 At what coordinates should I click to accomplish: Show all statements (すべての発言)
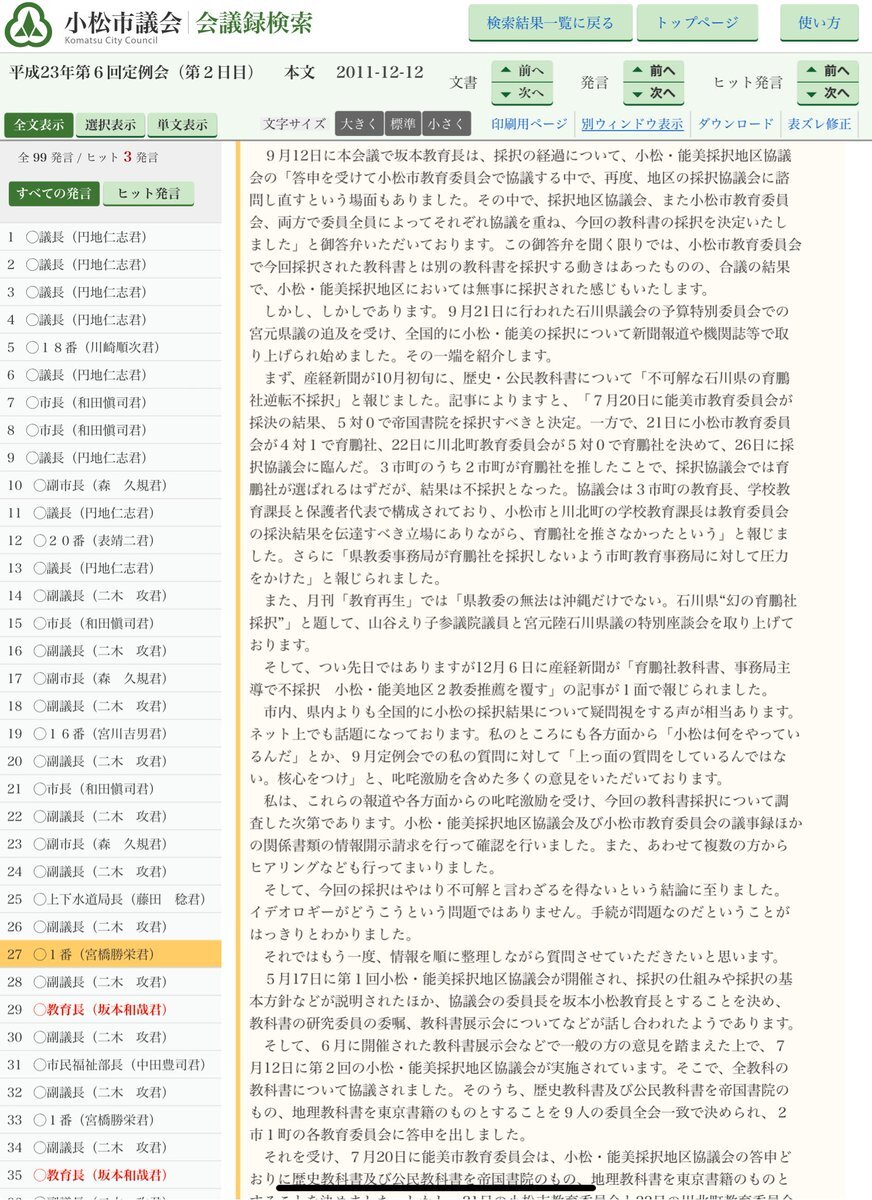tap(54, 194)
